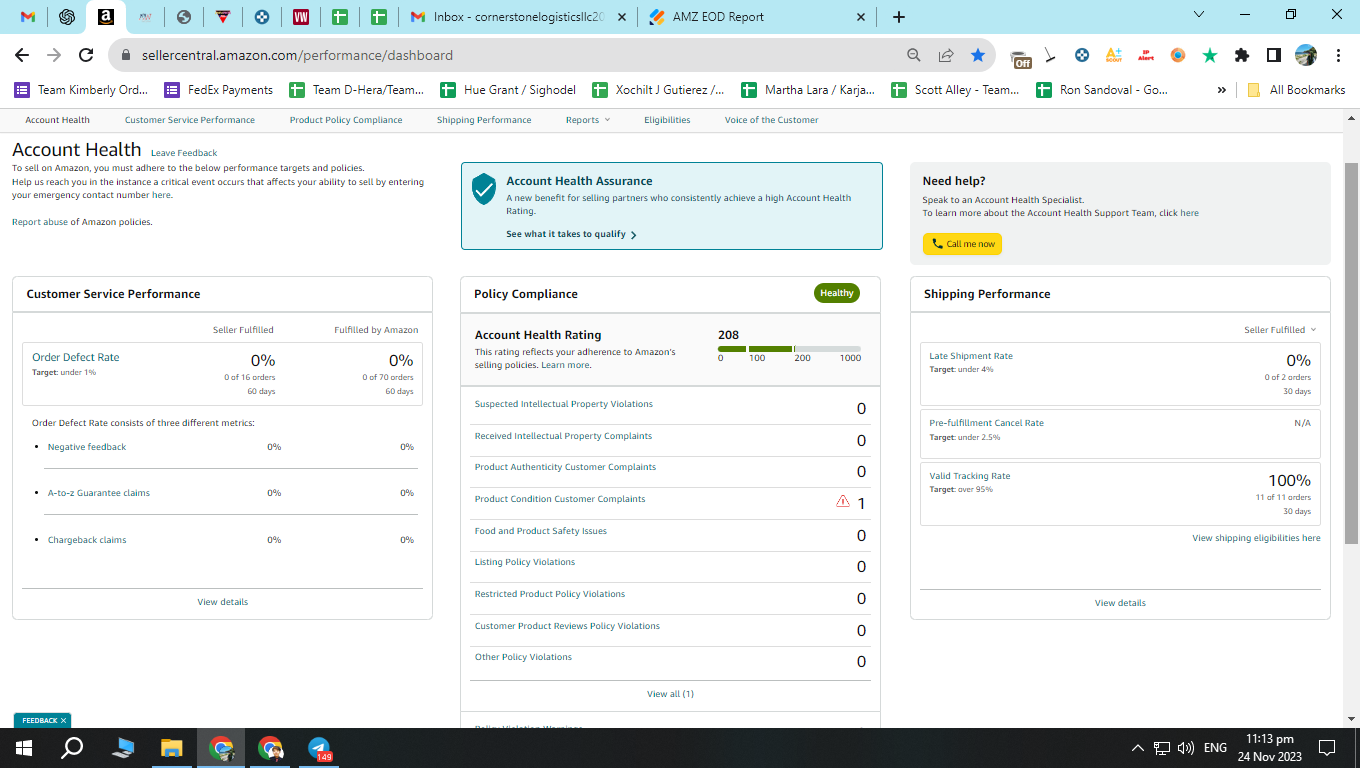The height and width of the screenshot is (768, 1360).
Task: Open the Extensions puzzle menu
Action: 1242,55
